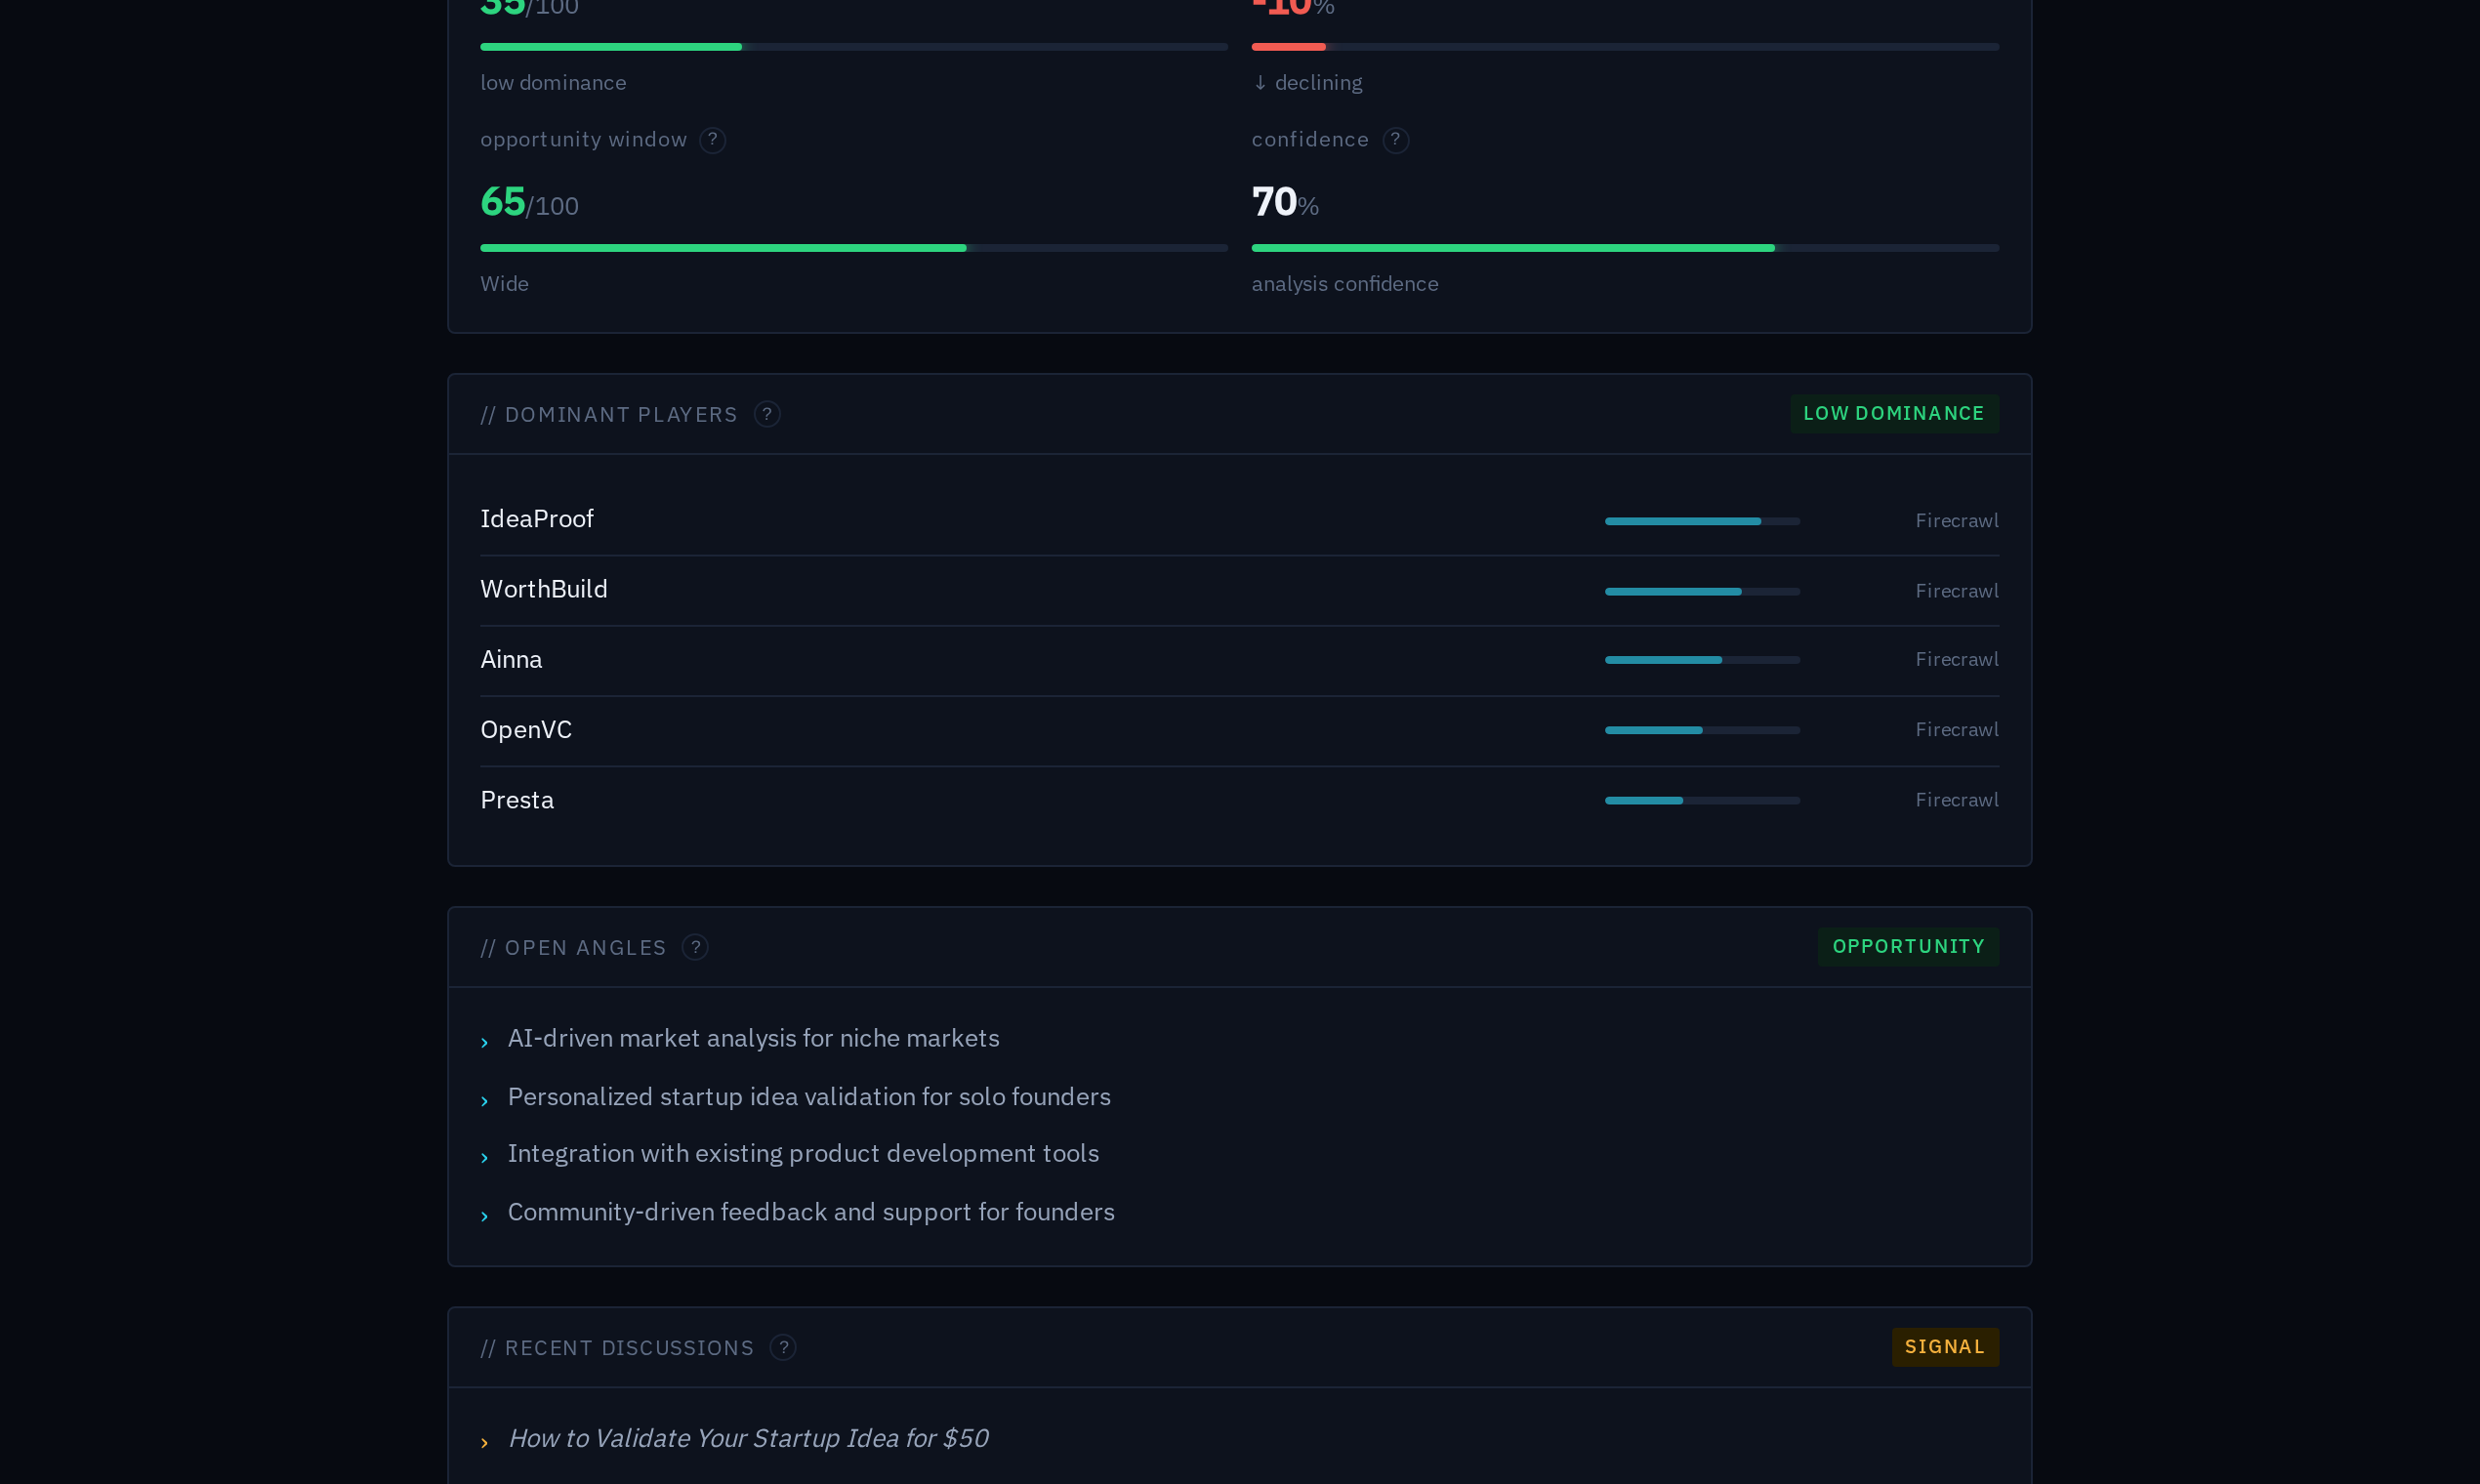The height and width of the screenshot is (1484, 2480).
Task: Click the LOW DOMINANCE badge
Action: coord(1894,414)
